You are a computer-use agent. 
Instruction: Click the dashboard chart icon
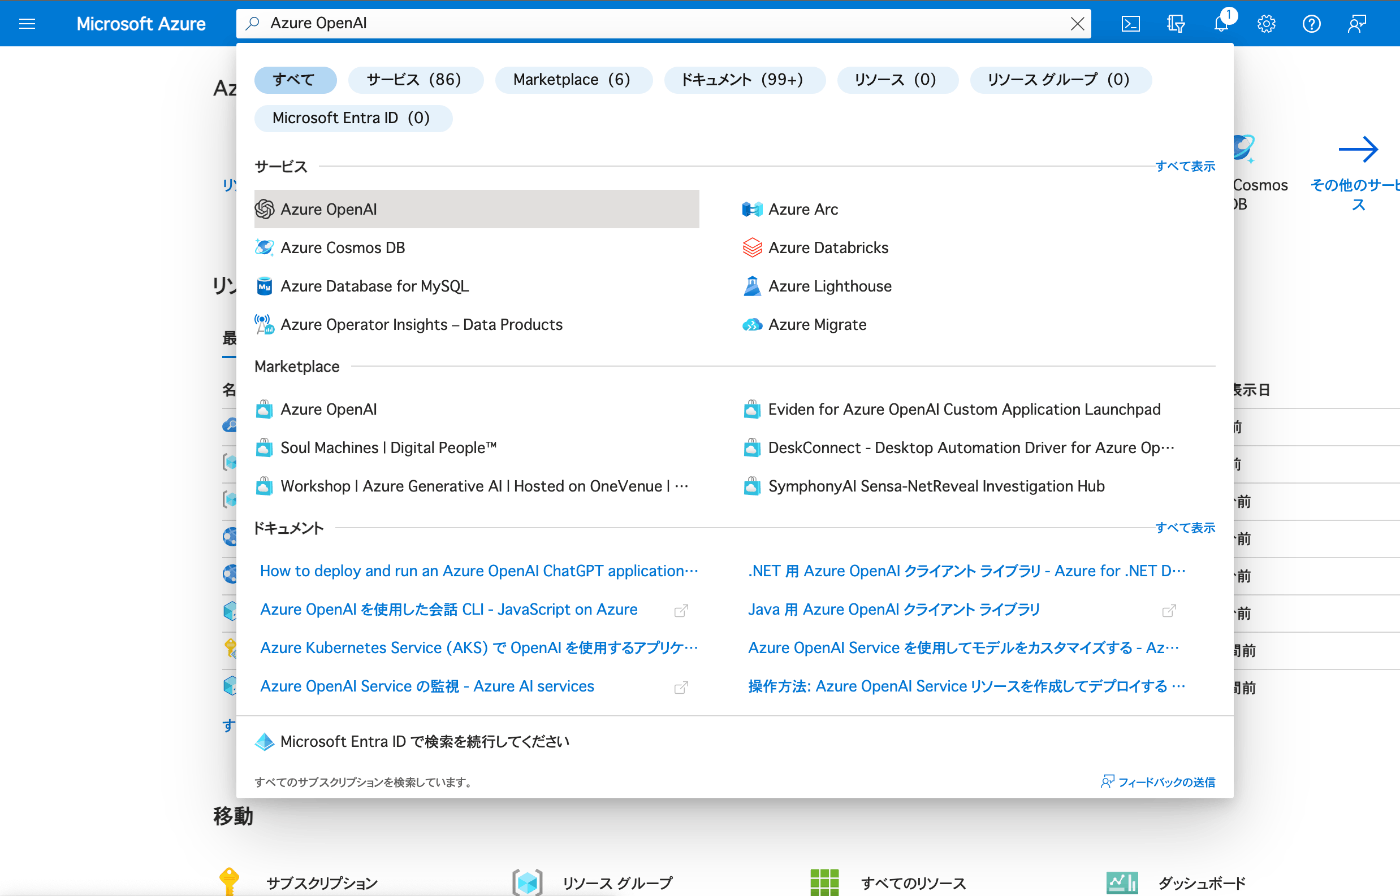1122,882
